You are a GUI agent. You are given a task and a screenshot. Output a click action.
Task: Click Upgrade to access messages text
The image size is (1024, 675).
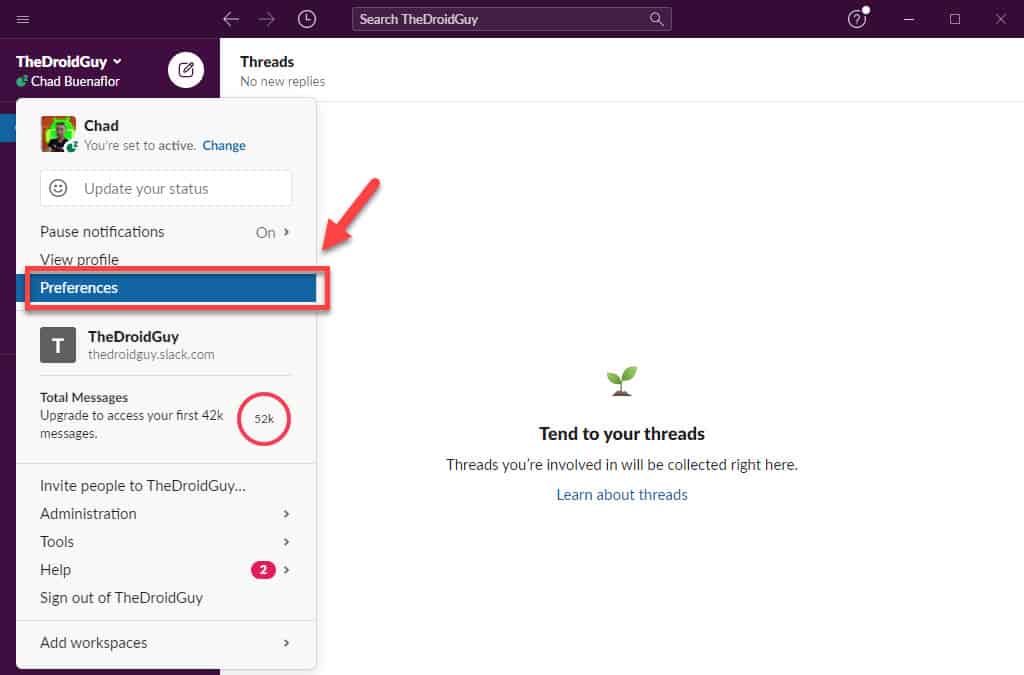tap(131, 424)
